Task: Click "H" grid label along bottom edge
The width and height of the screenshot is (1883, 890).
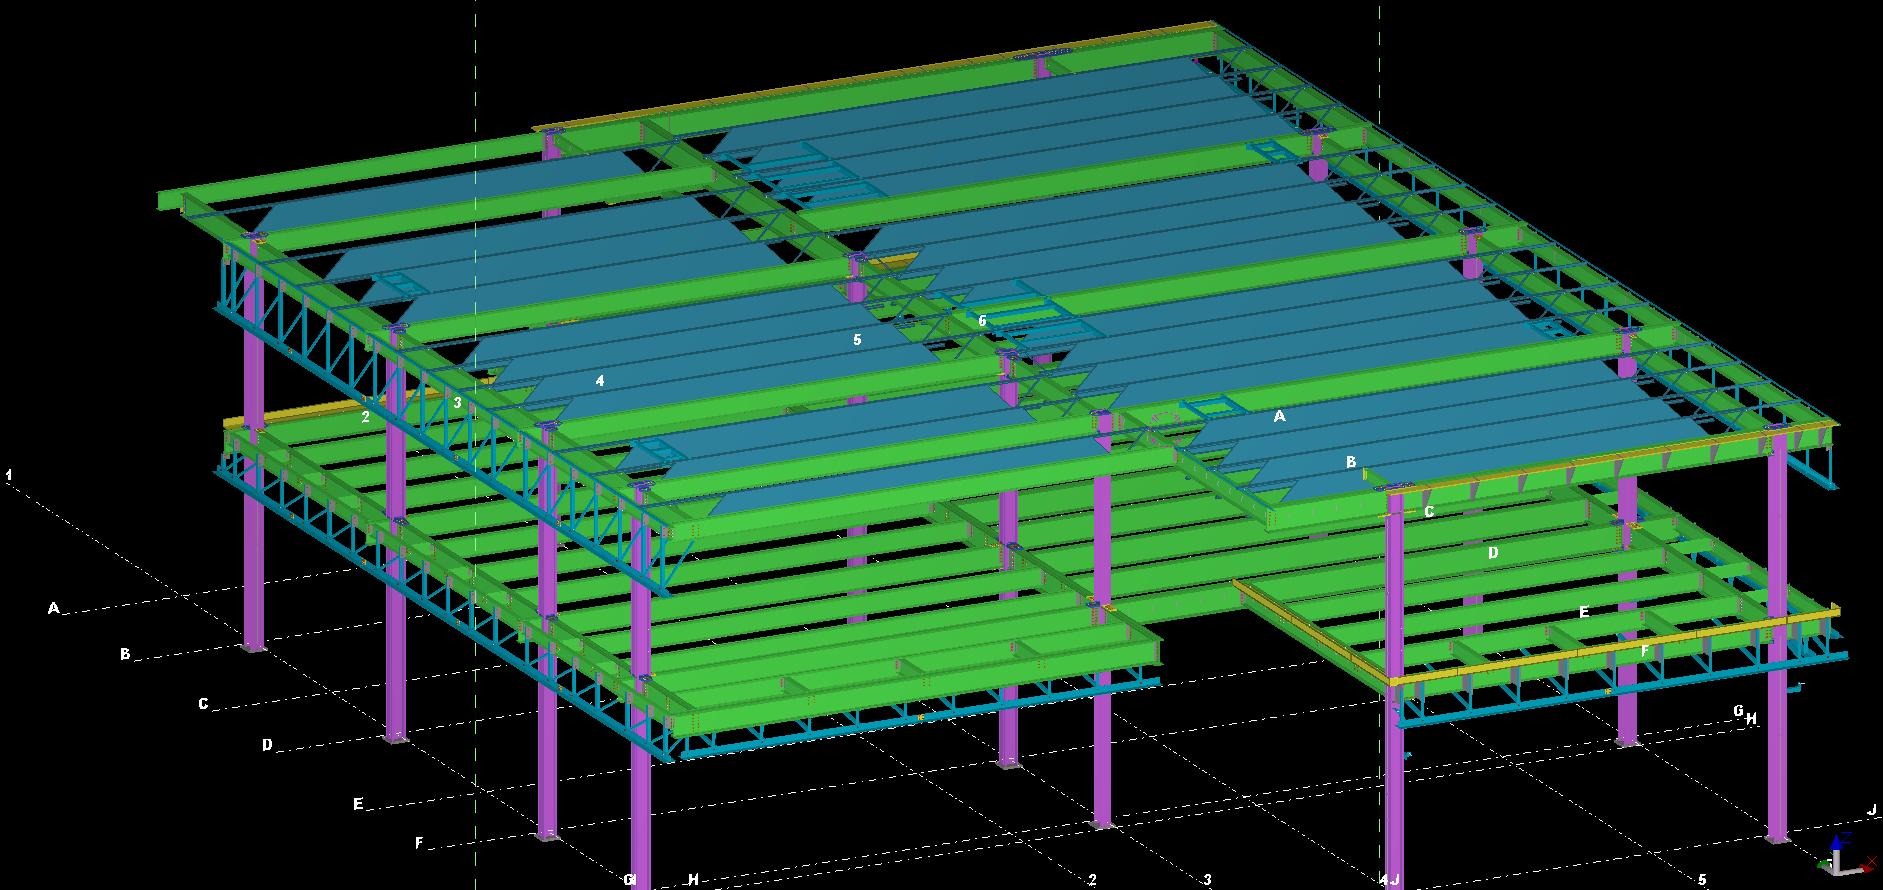Action: click(x=693, y=880)
